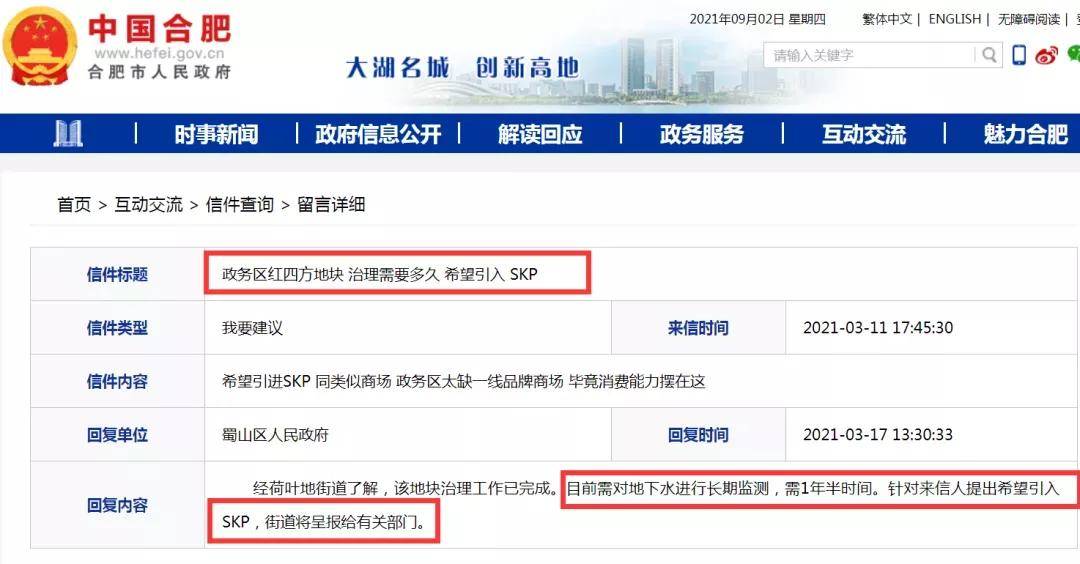
Task: Click the 合肥市人民政府 subtitle text
Action: tap(159, 72)
